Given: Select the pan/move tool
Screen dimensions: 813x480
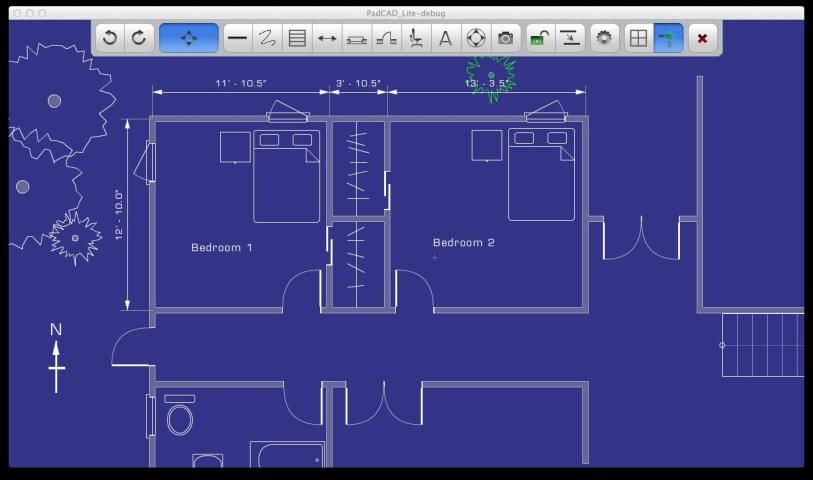Looking at the screenshot, I should tap(188, 38).
